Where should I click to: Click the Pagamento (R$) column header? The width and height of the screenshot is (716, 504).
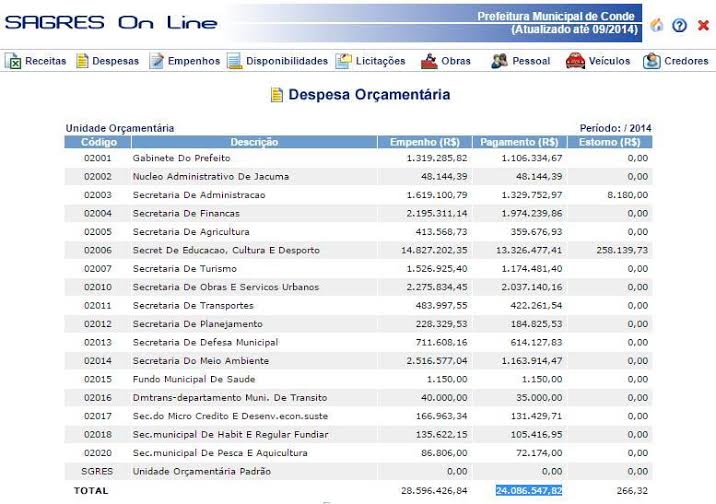pyautogui.click(x=519, y=142)
